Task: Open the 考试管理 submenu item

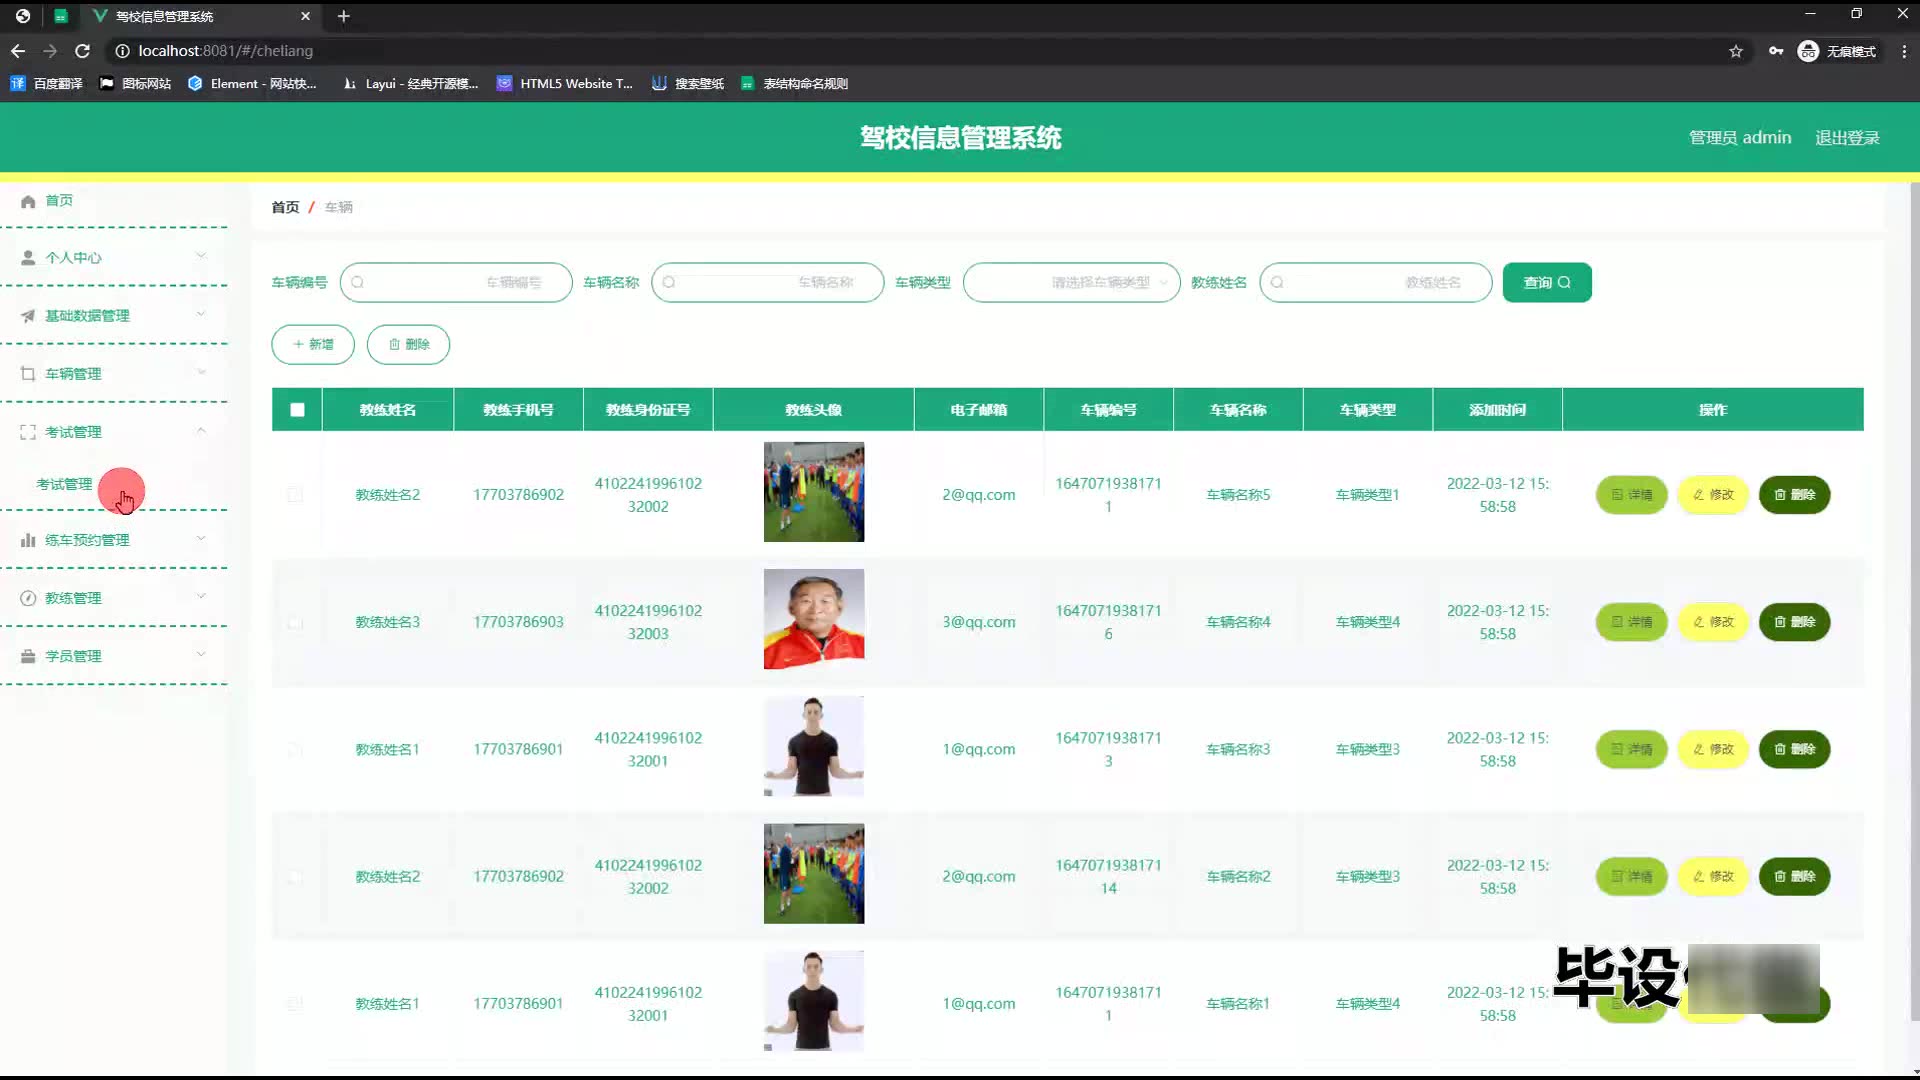Action: click(64, 484)
